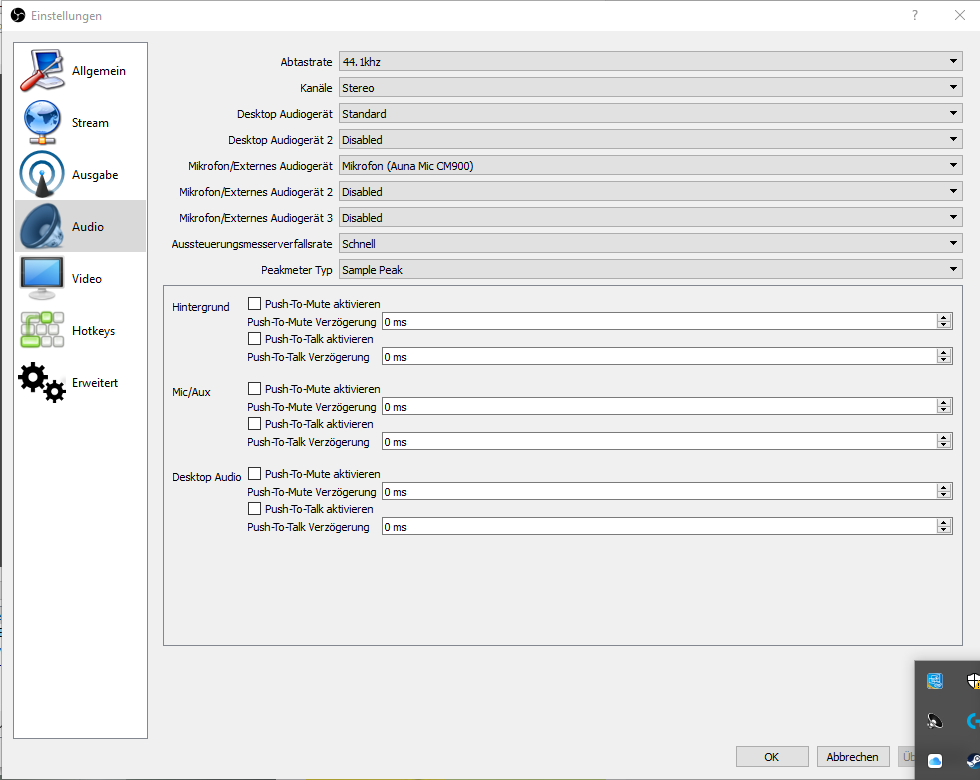The height and width of the screenshot is (780, 980).
Task: Open the Erweitert gears icon
Action: [x=42, y=382]
